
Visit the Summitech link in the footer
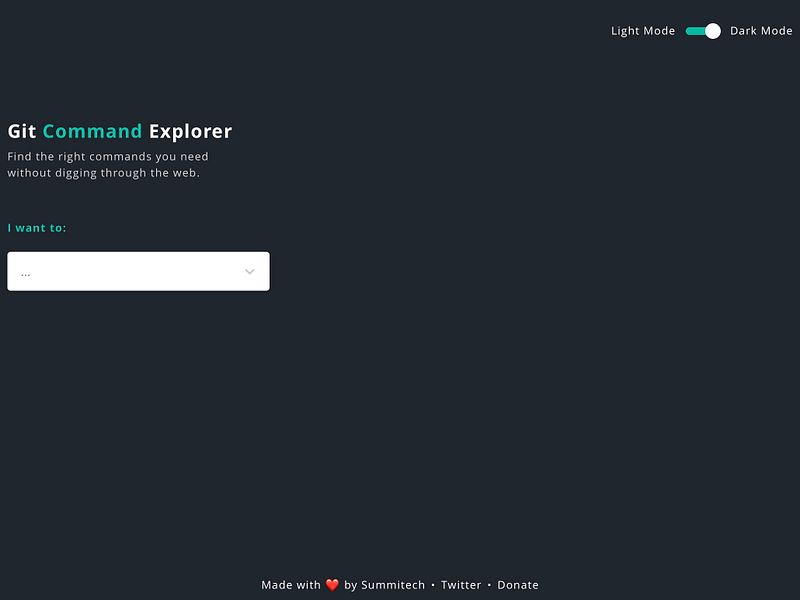391,584
